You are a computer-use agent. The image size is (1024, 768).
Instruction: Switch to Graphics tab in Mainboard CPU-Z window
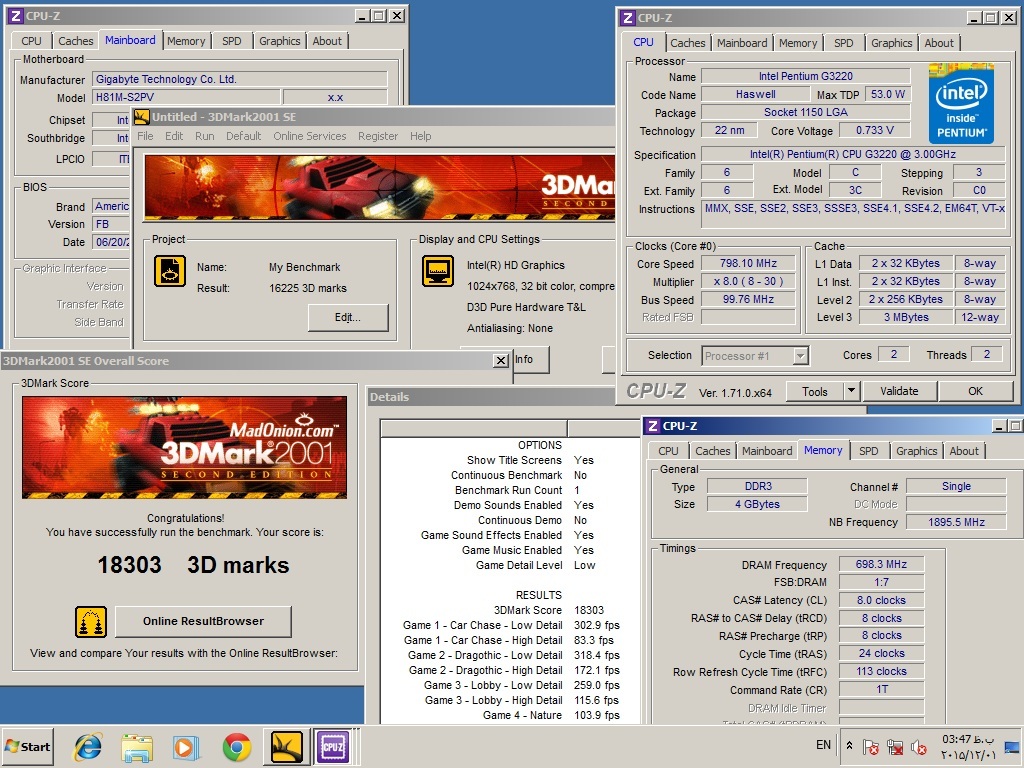point(280,40)
